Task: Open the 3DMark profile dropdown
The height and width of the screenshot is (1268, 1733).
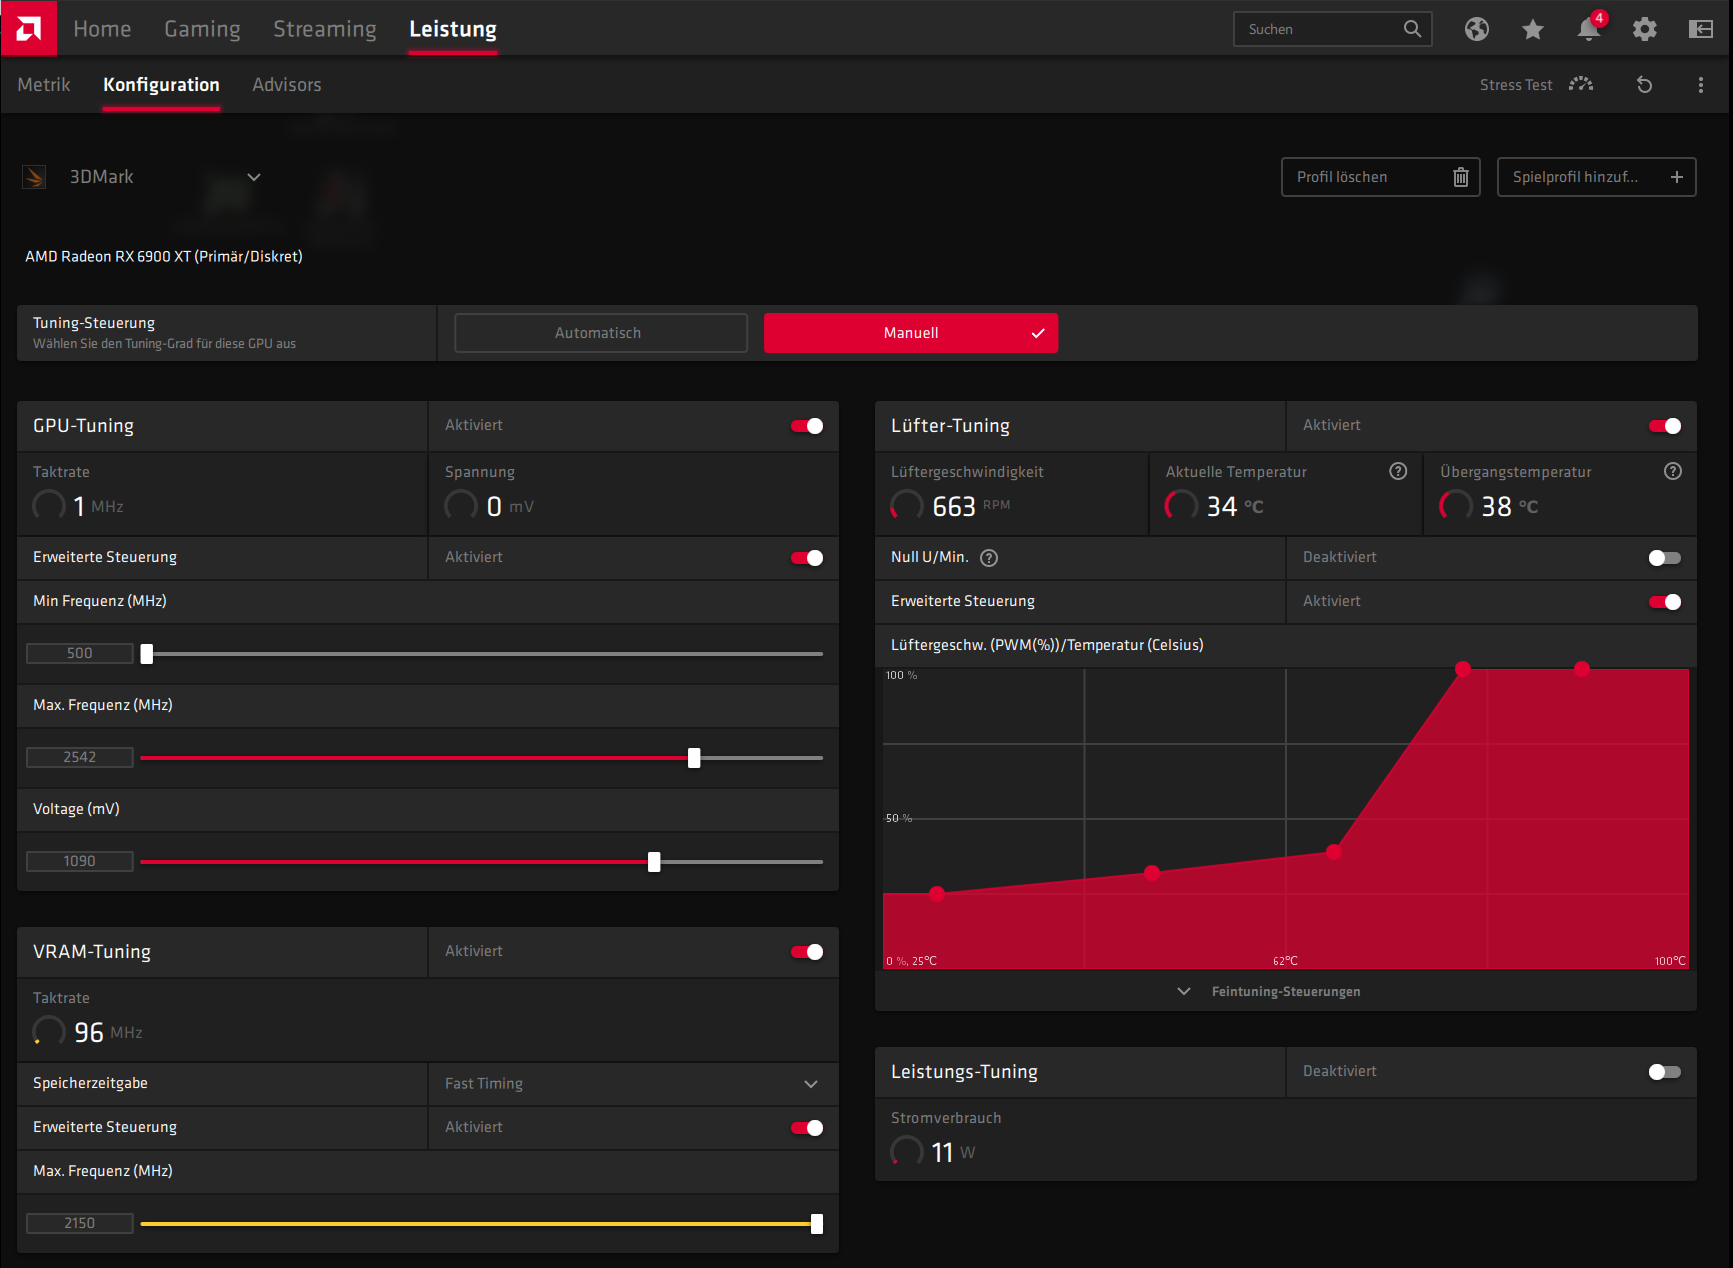Action: [254, 177]
